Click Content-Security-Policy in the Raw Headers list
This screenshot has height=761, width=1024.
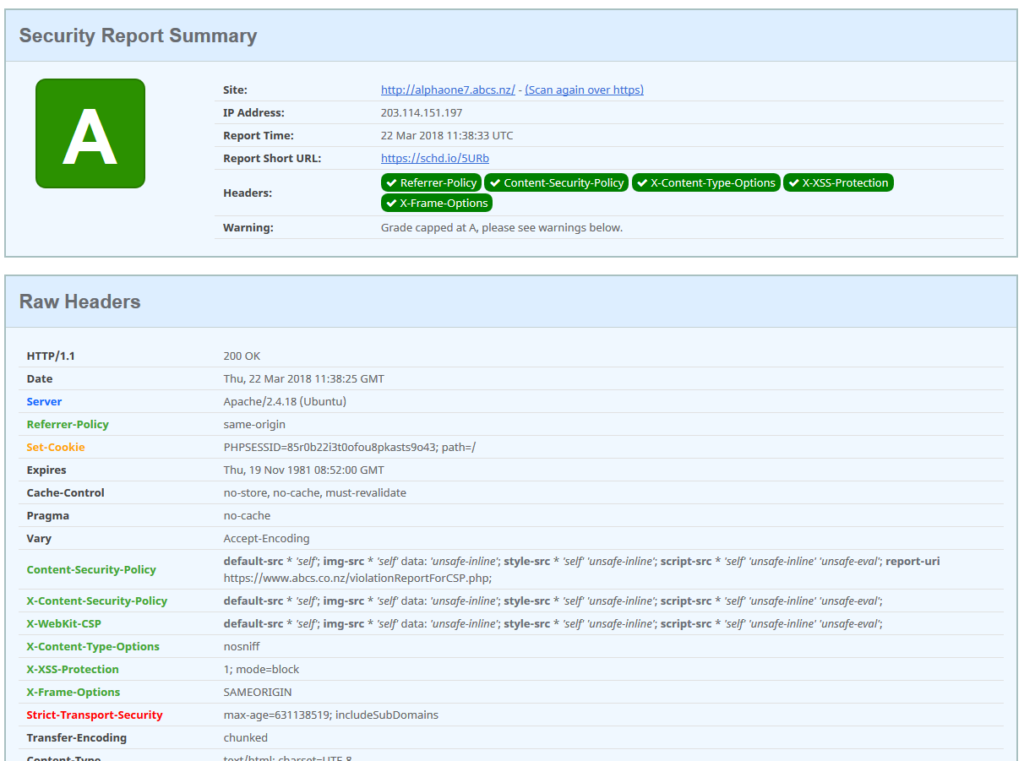point(91,570)
